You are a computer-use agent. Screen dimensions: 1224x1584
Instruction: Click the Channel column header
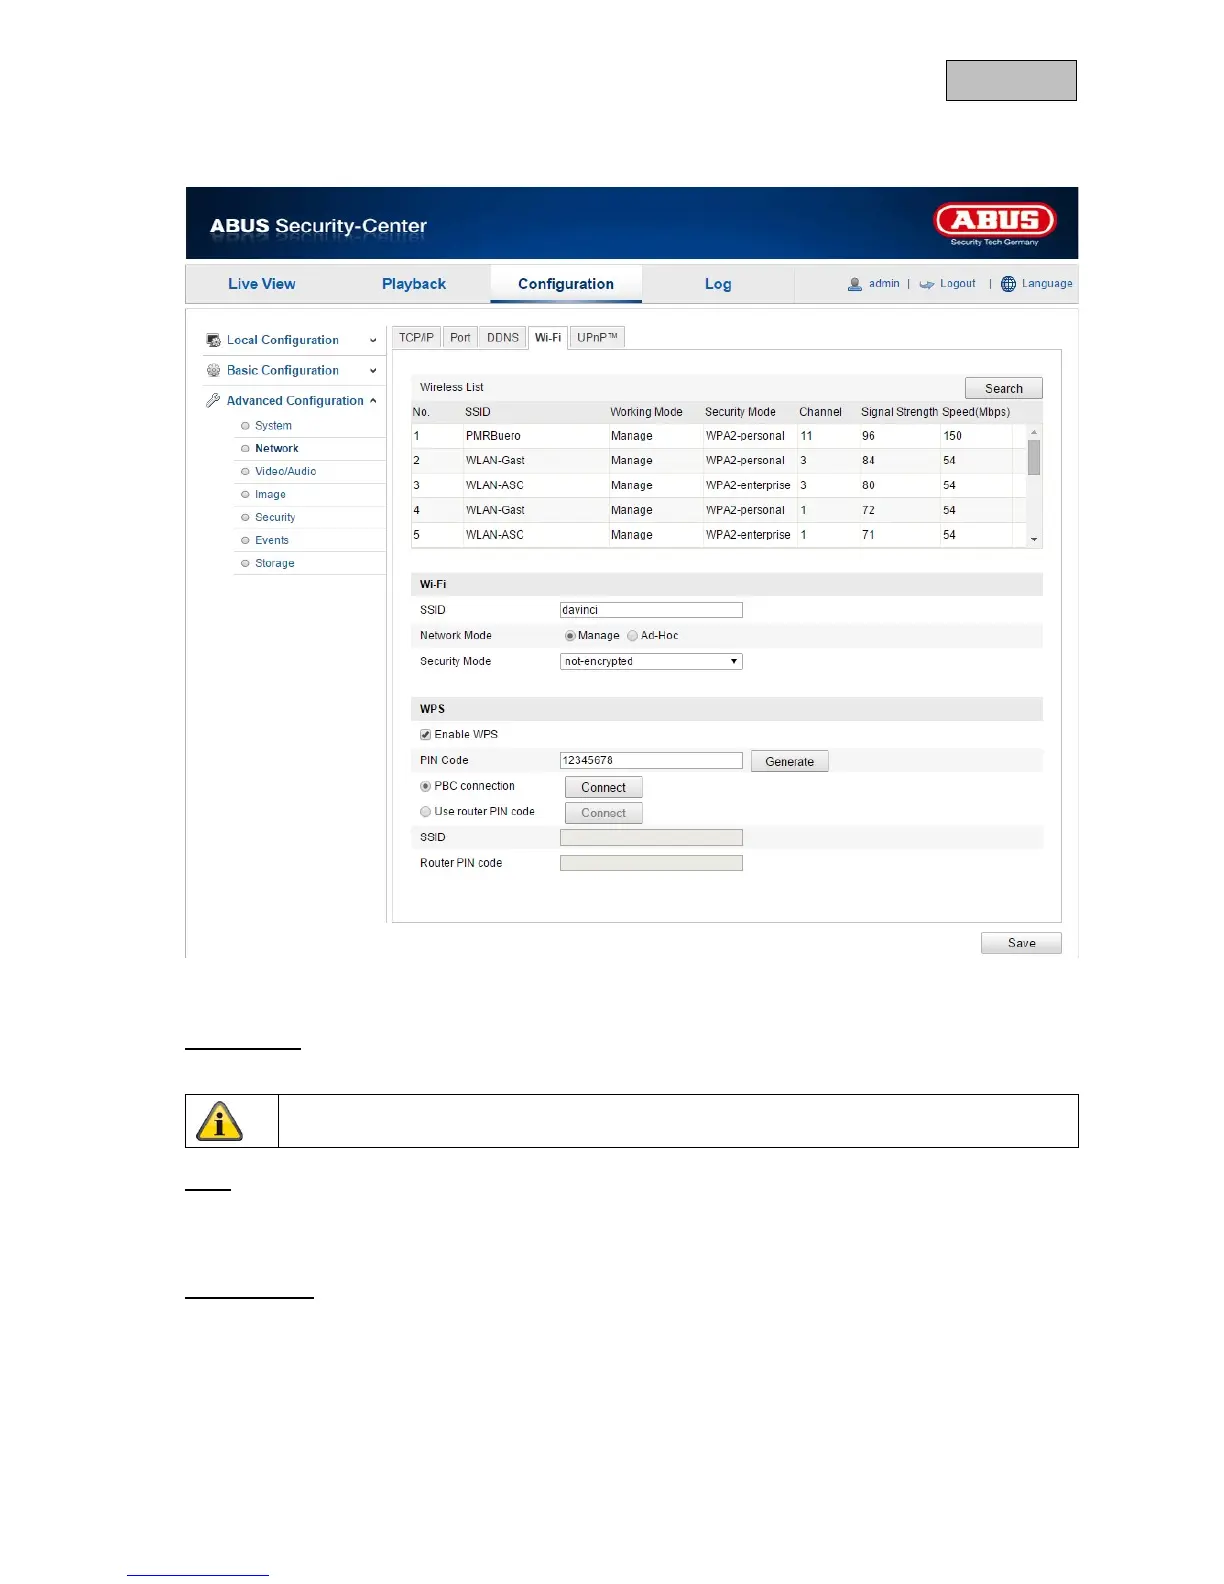coord(820,412)
